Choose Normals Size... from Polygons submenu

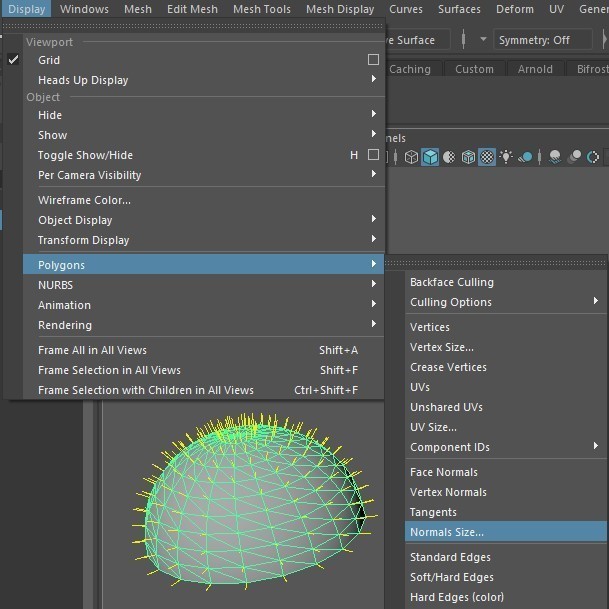click(x=447, y=532)
